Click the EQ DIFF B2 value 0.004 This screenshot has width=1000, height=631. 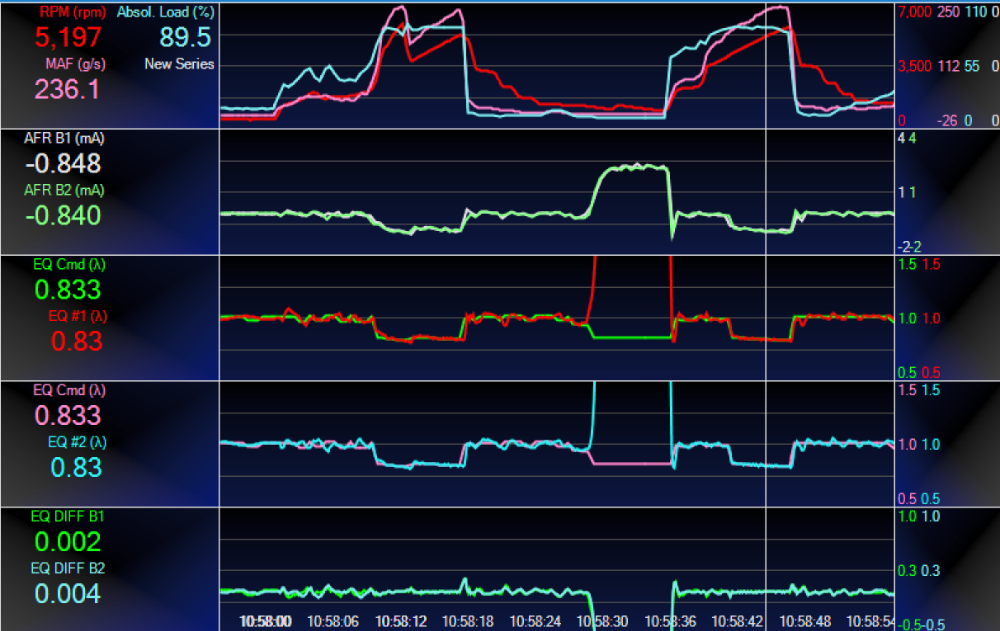click(x=68, y=594)
